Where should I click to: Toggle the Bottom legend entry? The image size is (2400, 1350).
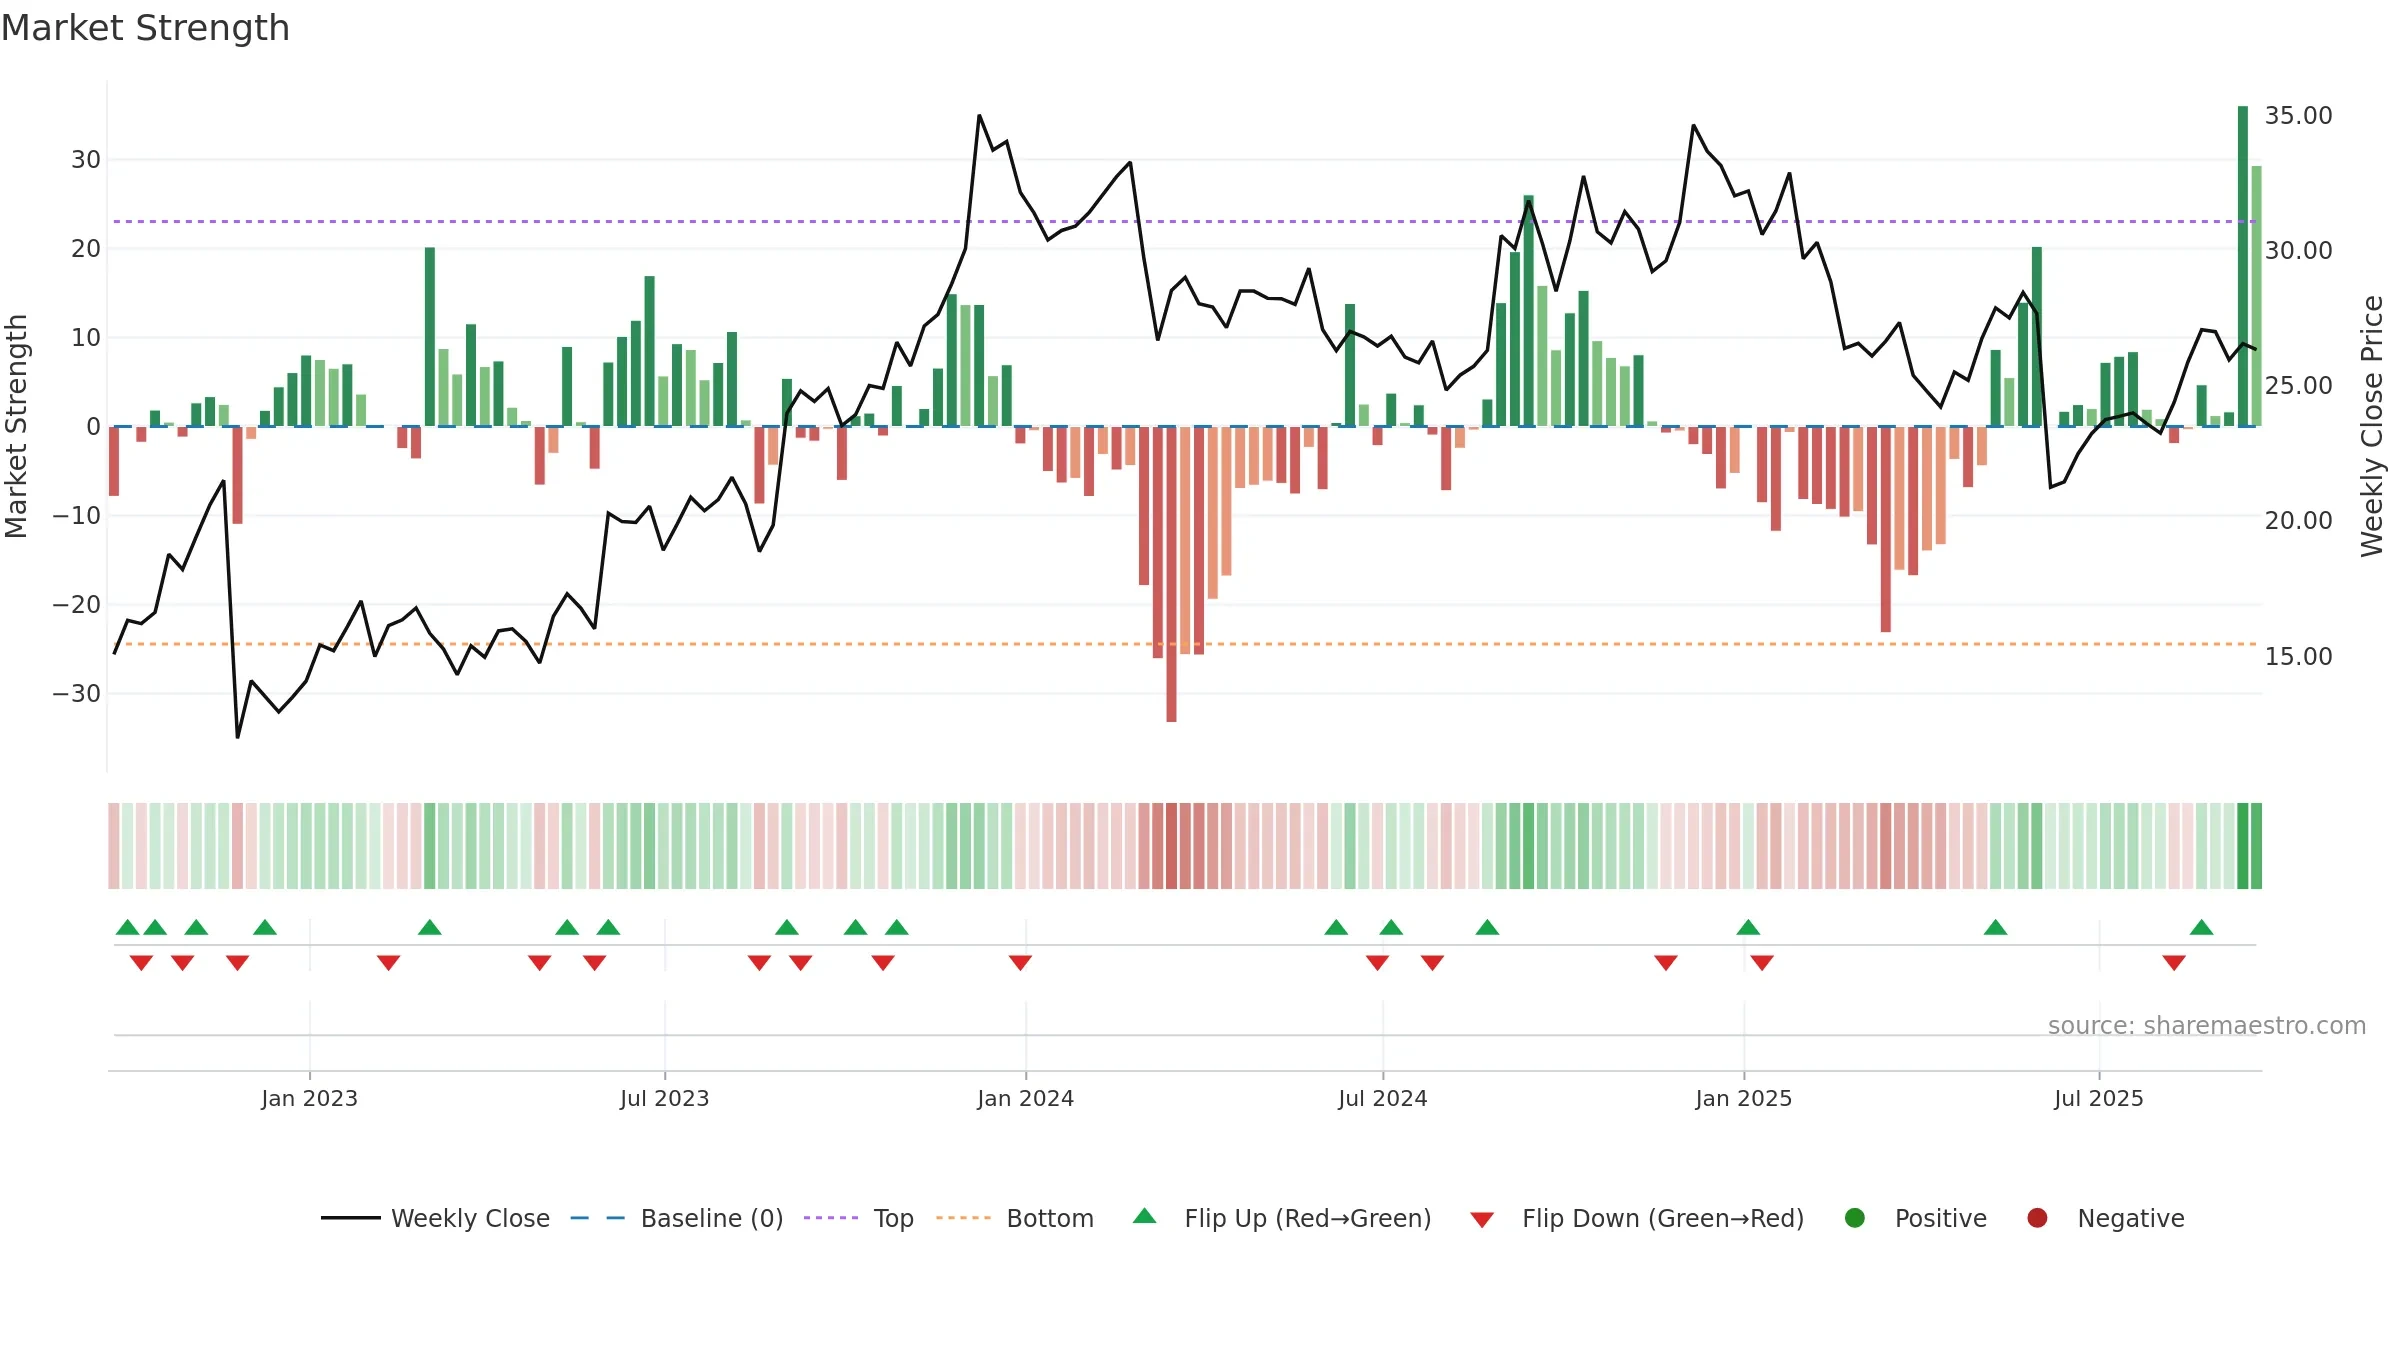[1015, 1218]
